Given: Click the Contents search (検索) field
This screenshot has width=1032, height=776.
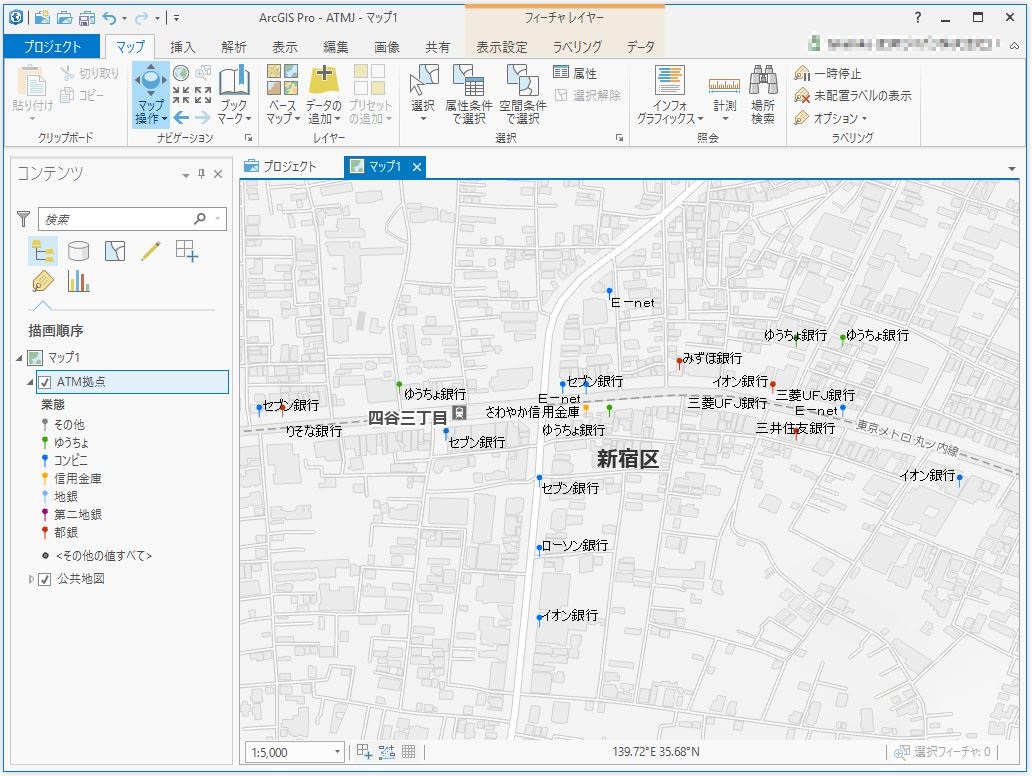Looking at the screenshot, I should [x=132, y=219].
